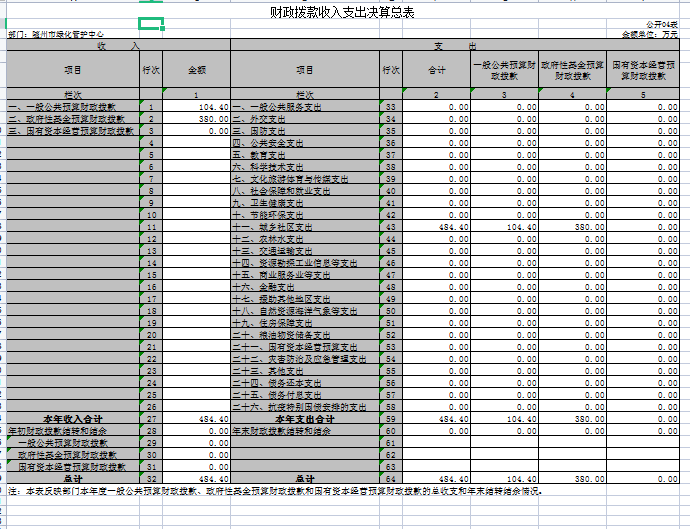This screenshot has width=690, height=529.
Task: Click the 支出 section header cell
Action: click(x=455, y=45)
